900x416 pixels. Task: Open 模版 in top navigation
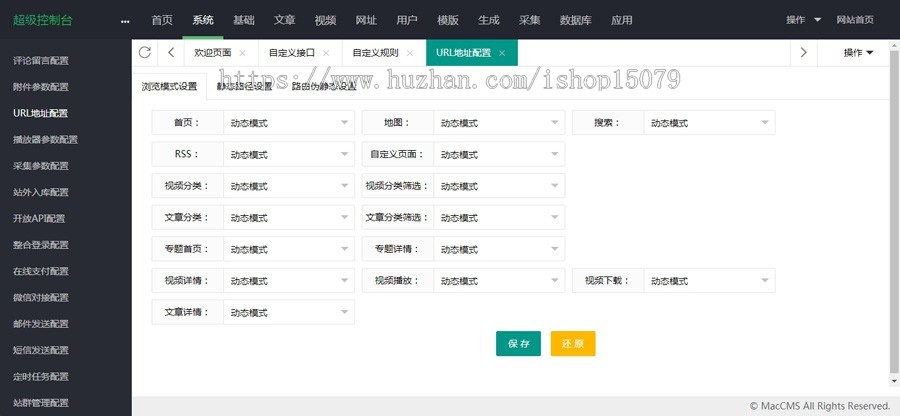(x=448, y=20)
